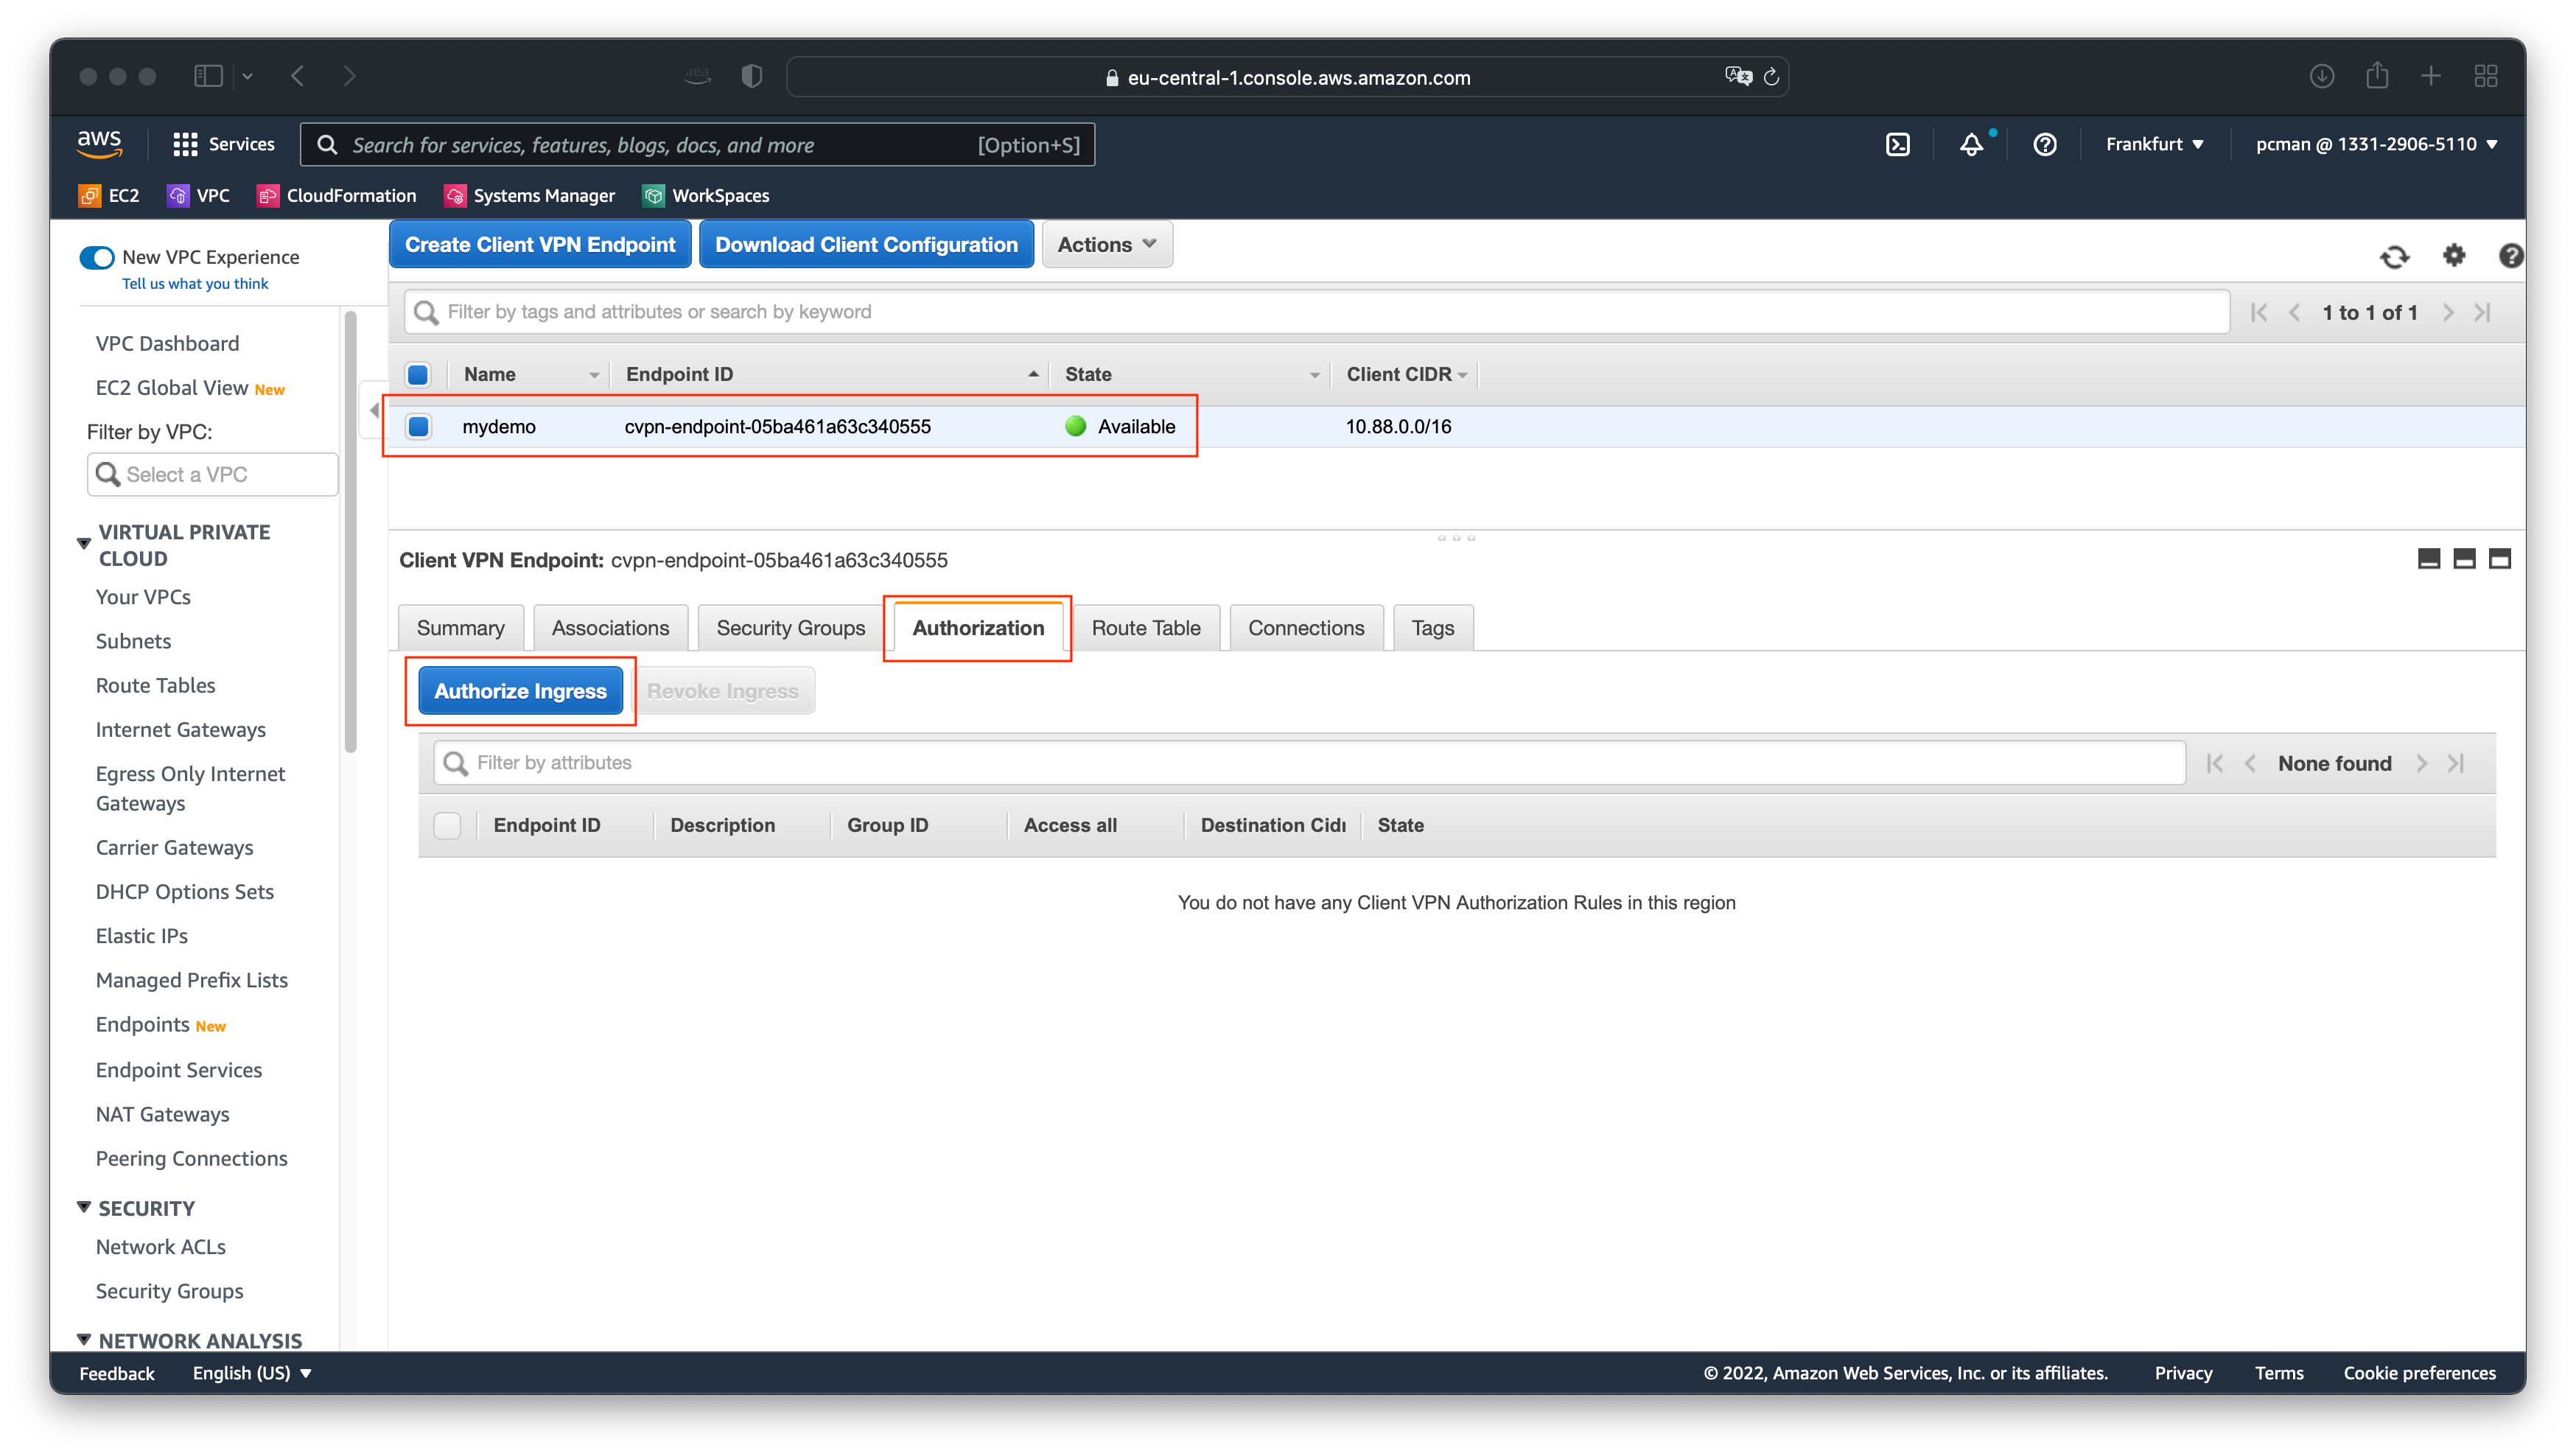The image size is (2576, 1456).
Task: Open the State column filter arrow
Action: (1314, 375)
